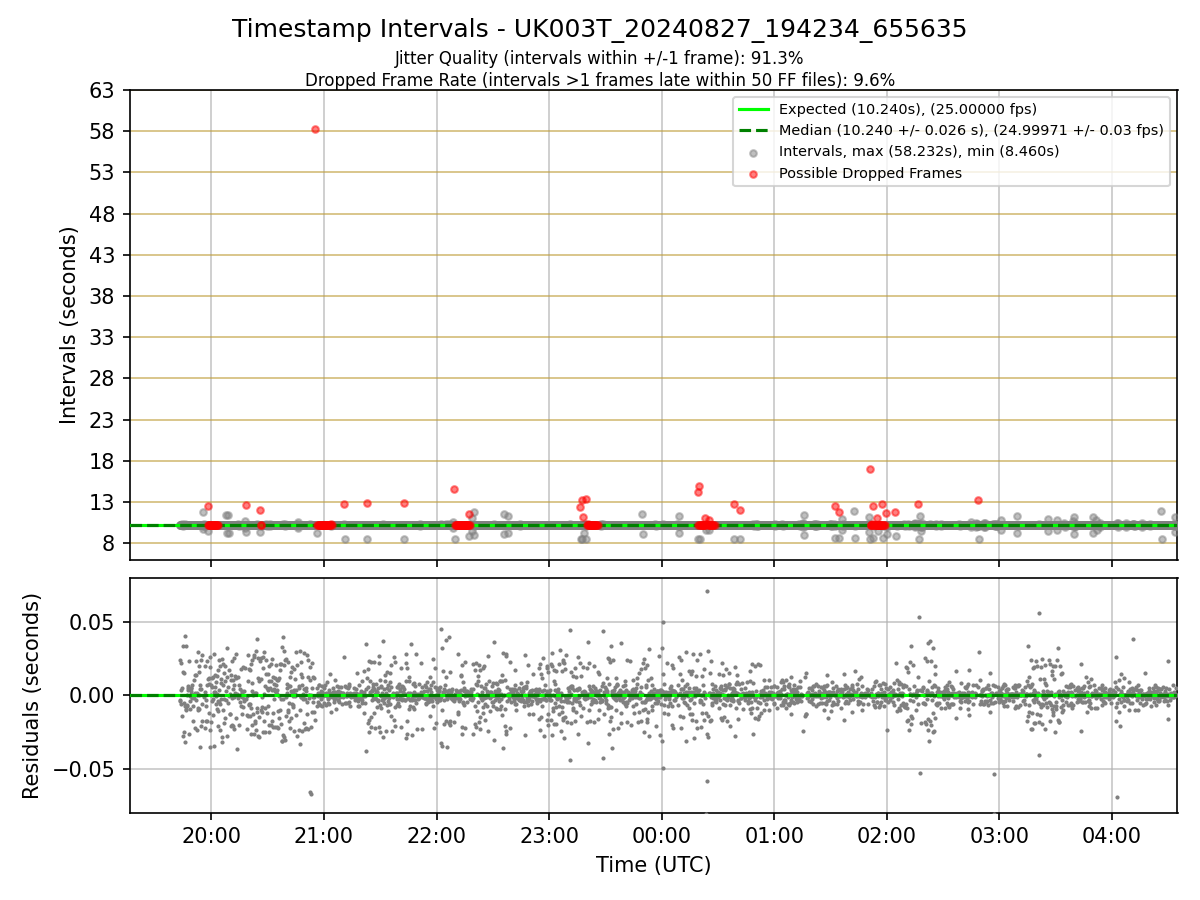Click the 02:00 x-axis tick label
The height and width of the screenshot is (900, 1200).
887,835
